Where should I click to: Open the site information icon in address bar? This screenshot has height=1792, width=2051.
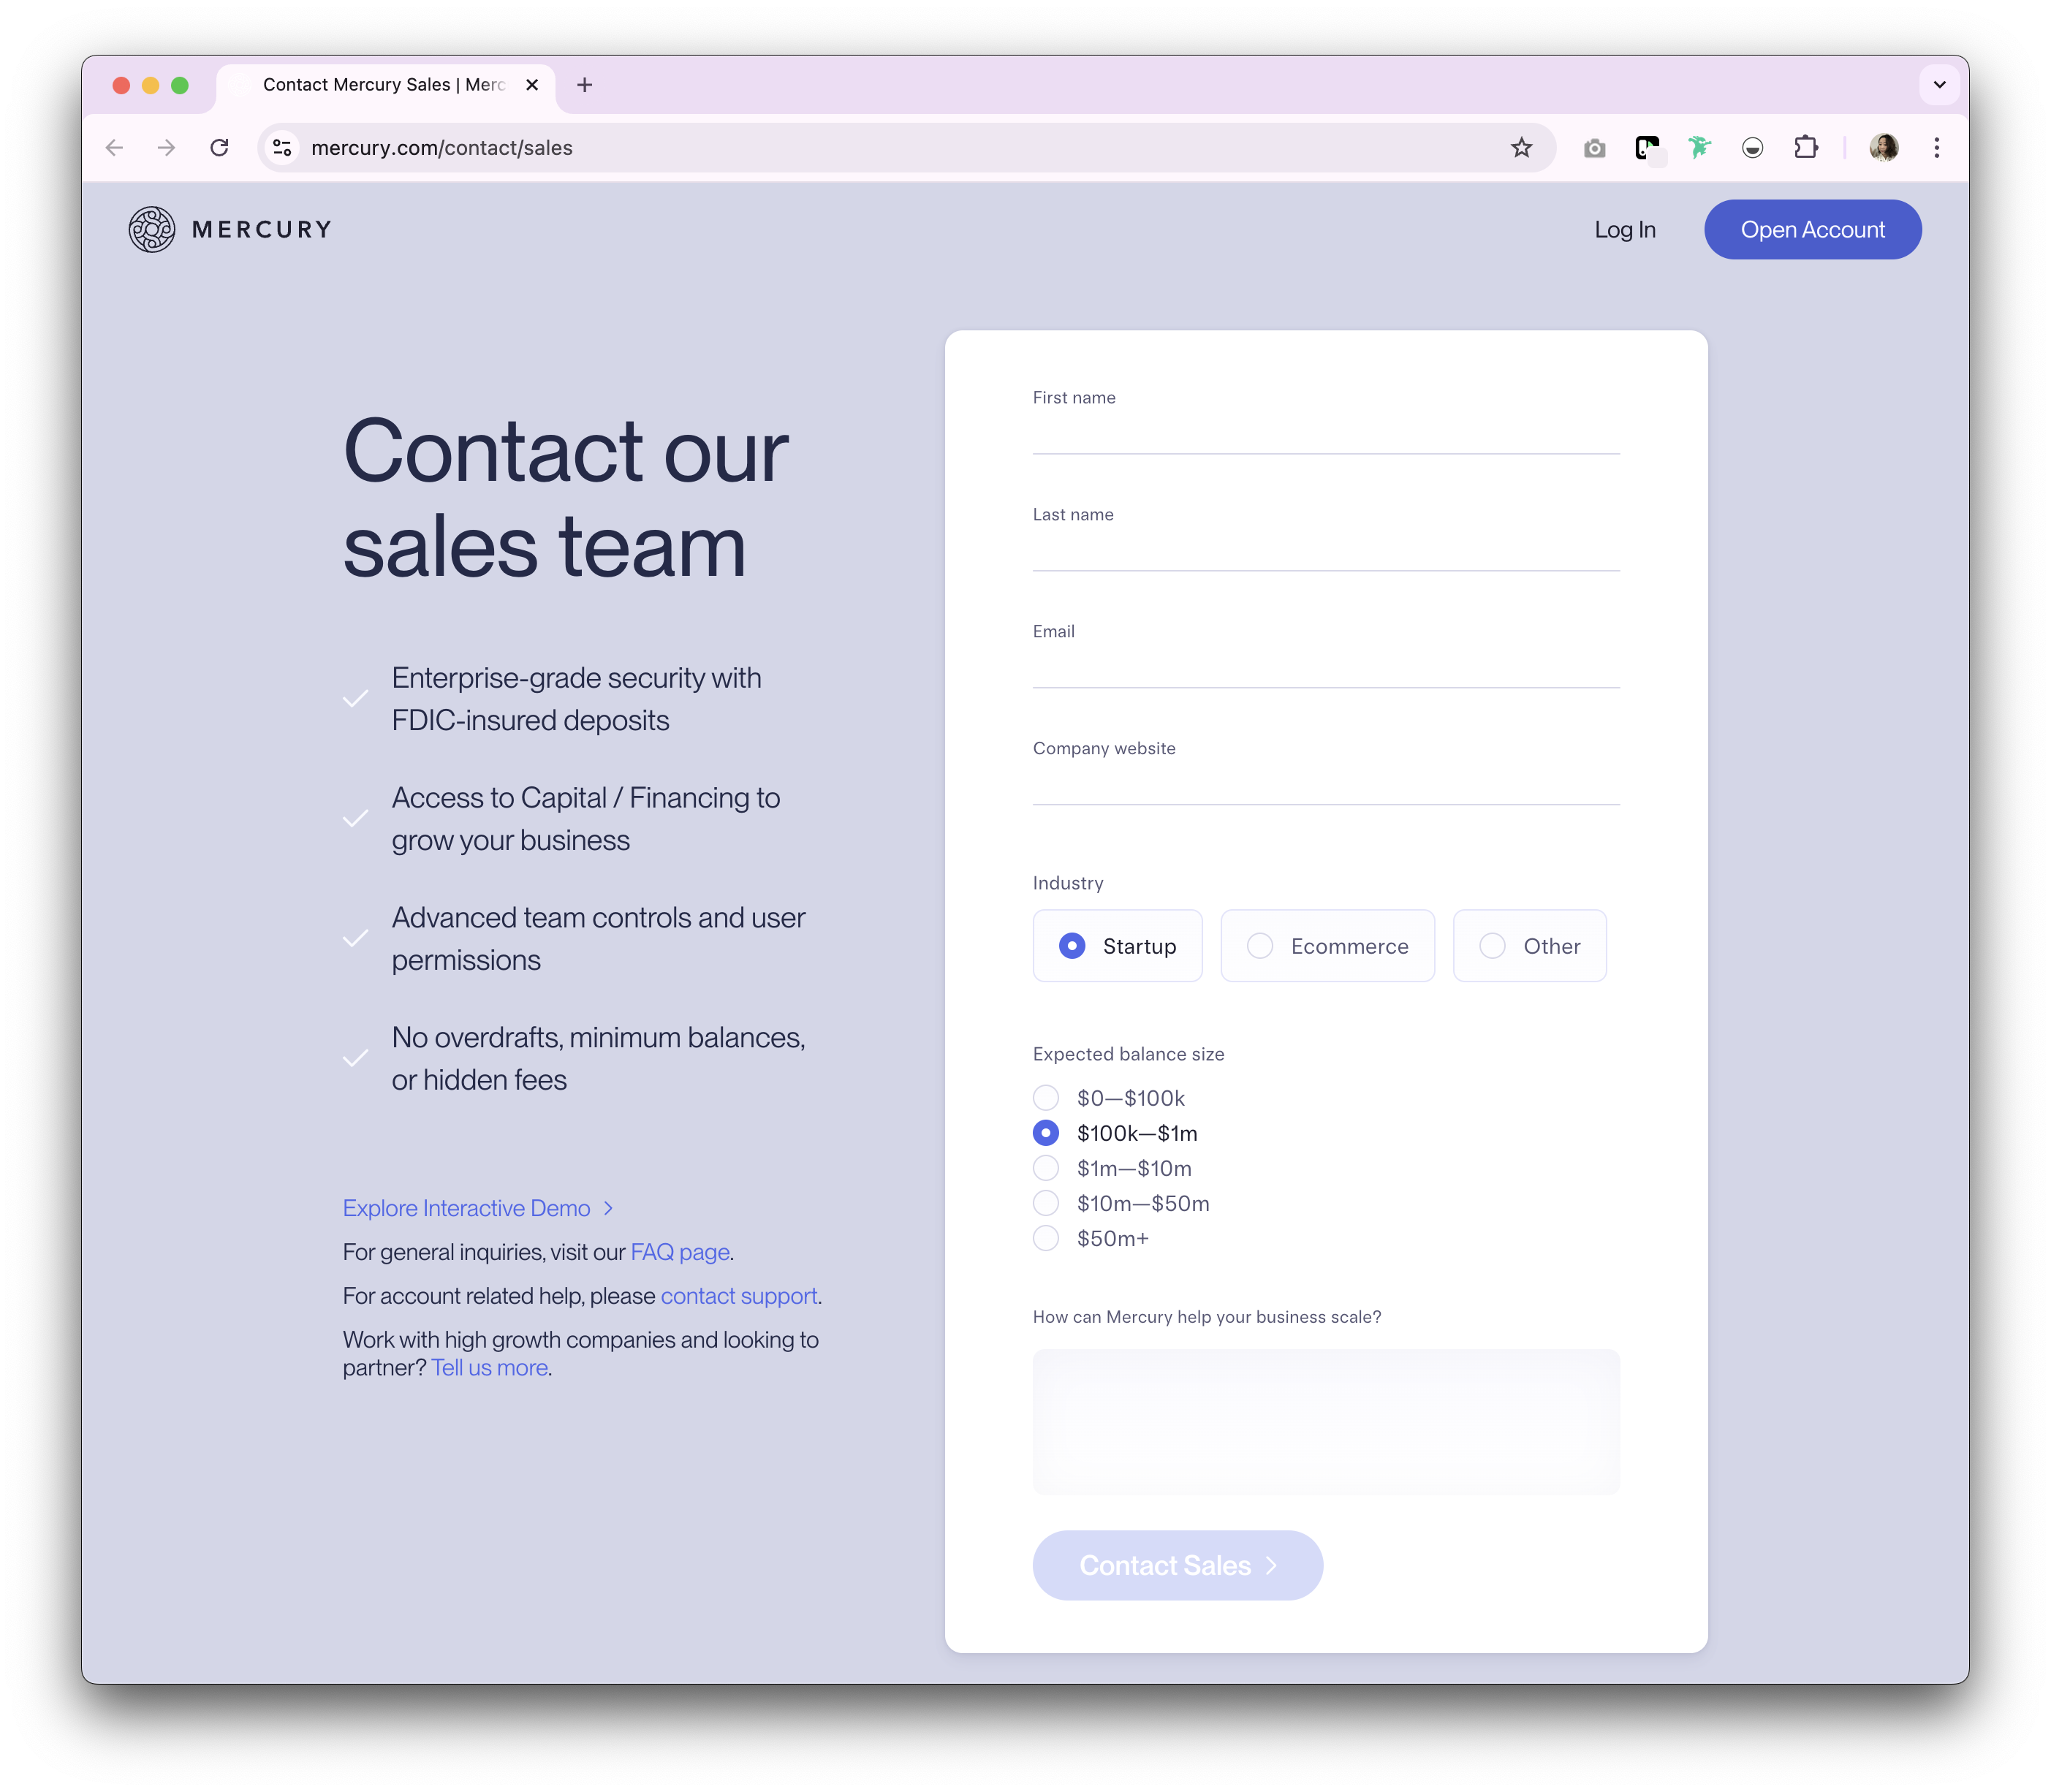(283, 148)
